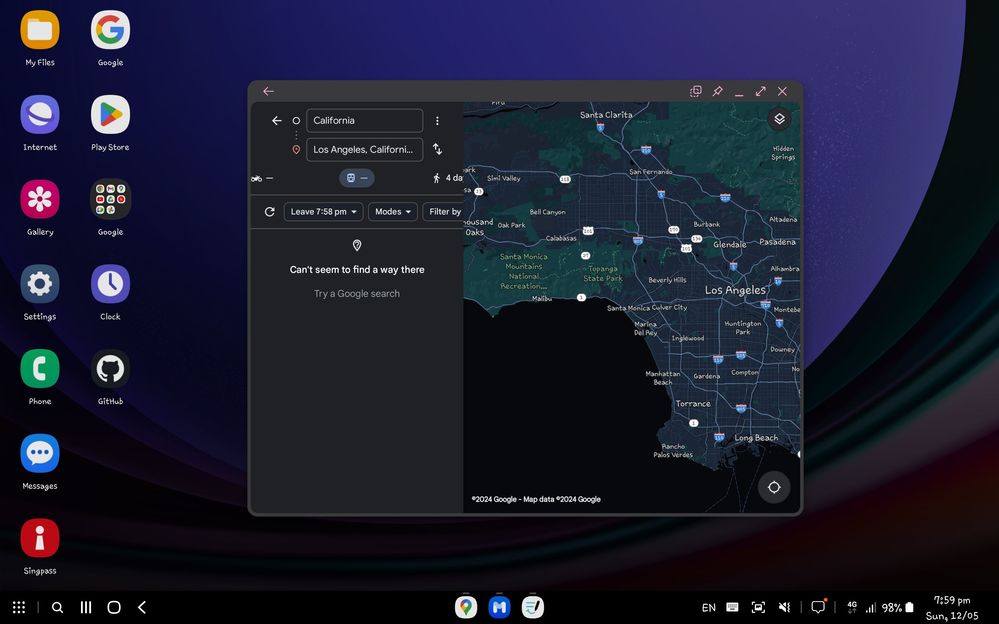Viewport: 999px width, 624px height.
Task: Select the transit travel mode
Action: coord(357,178)
